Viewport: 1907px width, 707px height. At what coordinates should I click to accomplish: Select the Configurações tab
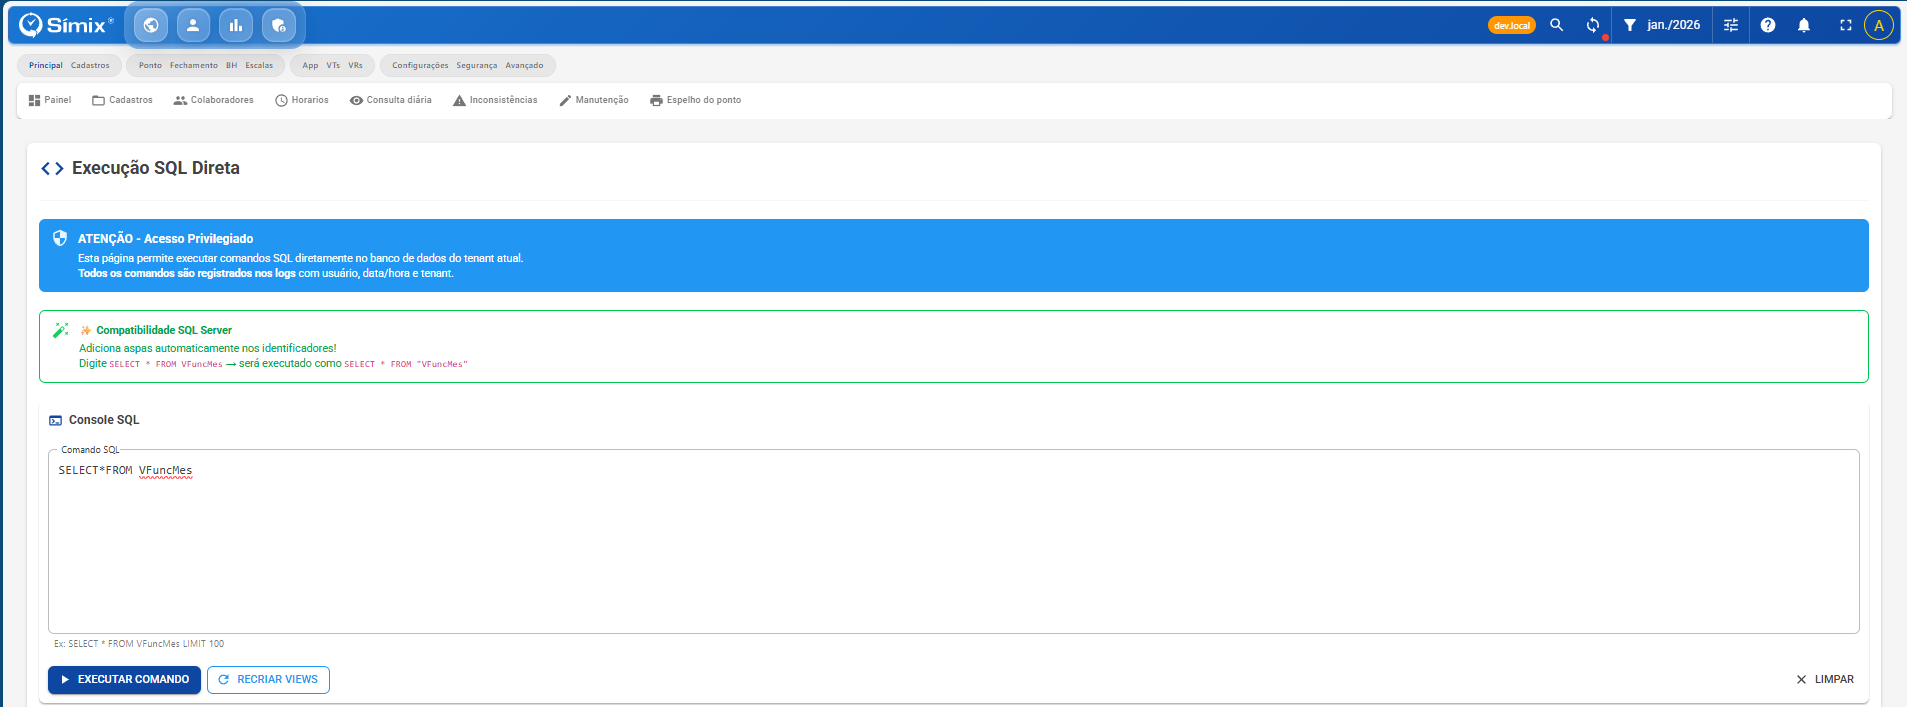click(x=420, y=65)
